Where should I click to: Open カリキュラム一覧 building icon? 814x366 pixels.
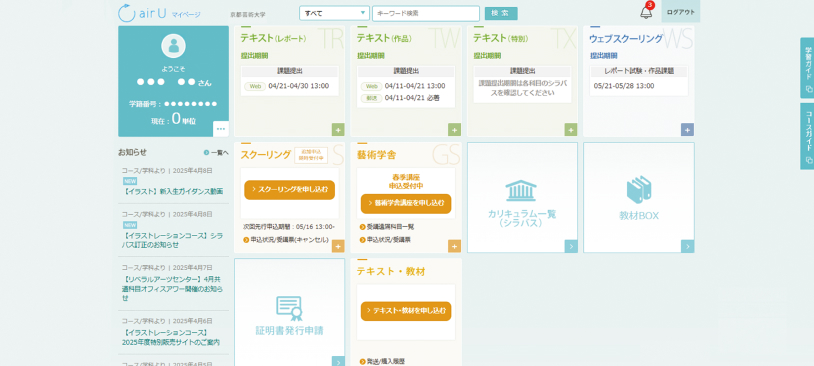pyautogui.click(x=521, y=191)
